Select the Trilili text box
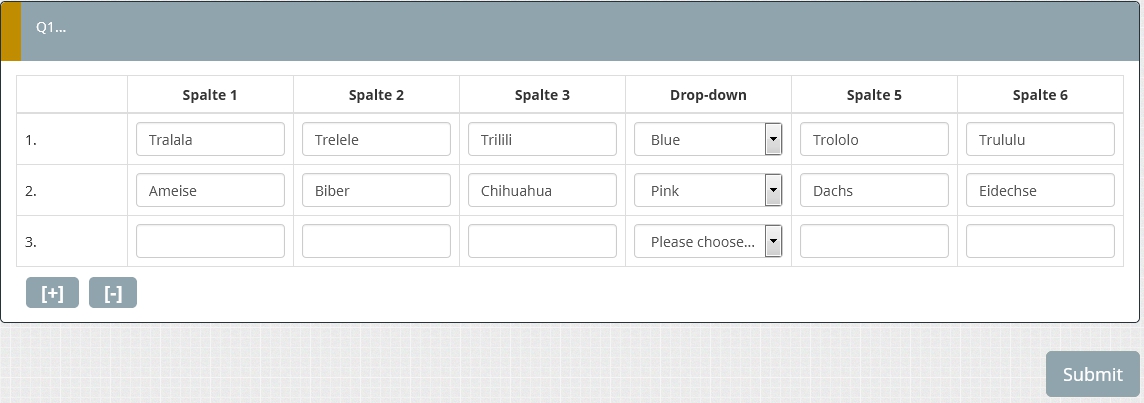1144x403 pixels. (542, 140)
